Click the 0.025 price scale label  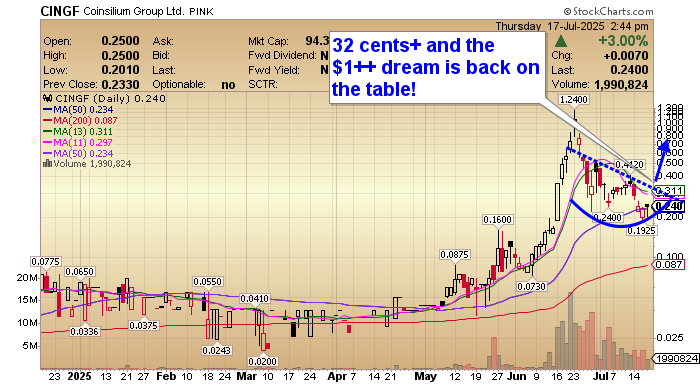pyautogui.click(x=670, y=338)
